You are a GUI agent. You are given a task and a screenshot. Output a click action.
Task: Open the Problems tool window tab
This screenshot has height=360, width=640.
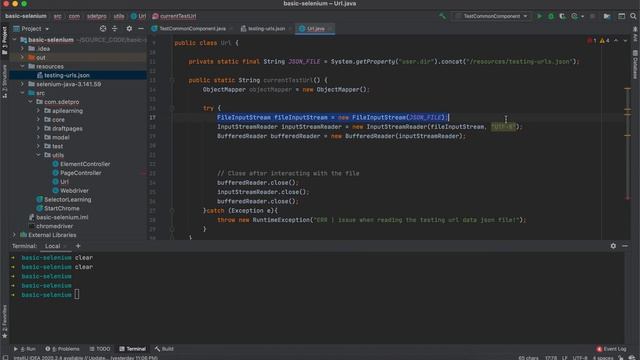tap(63, 349)
